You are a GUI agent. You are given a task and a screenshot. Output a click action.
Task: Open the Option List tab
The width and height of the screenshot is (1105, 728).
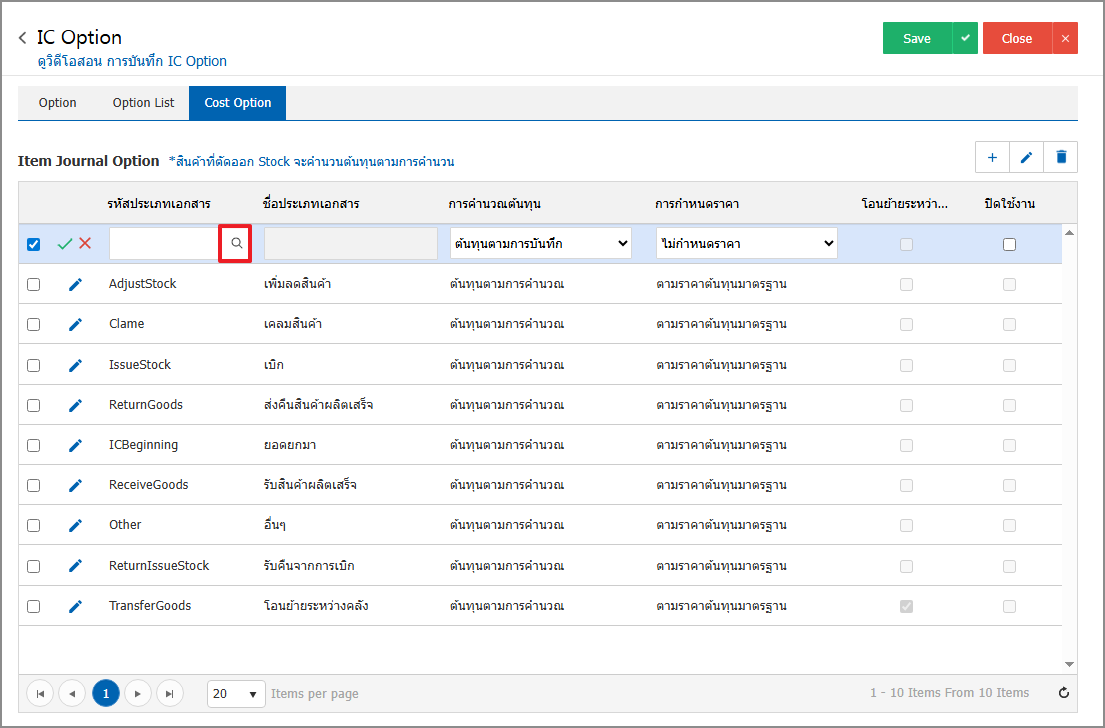point(143,103)
